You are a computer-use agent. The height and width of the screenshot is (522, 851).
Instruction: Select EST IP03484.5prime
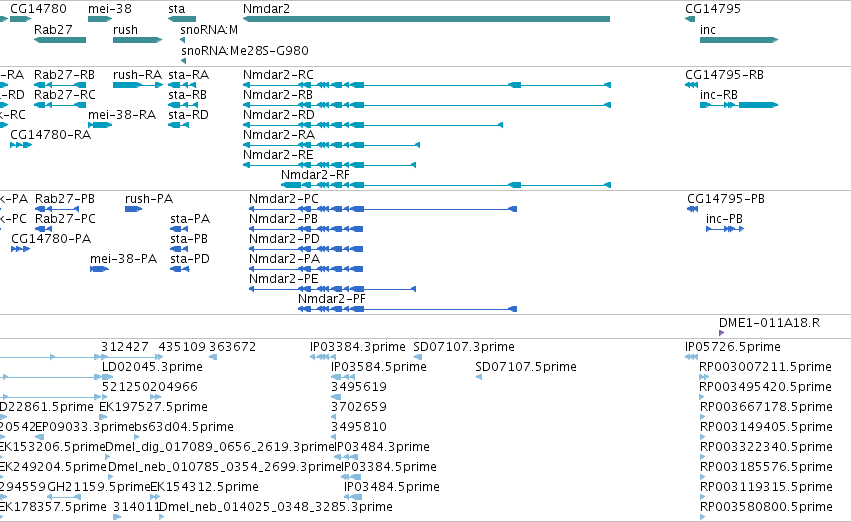pyautogui.click(x=391, y=487)
